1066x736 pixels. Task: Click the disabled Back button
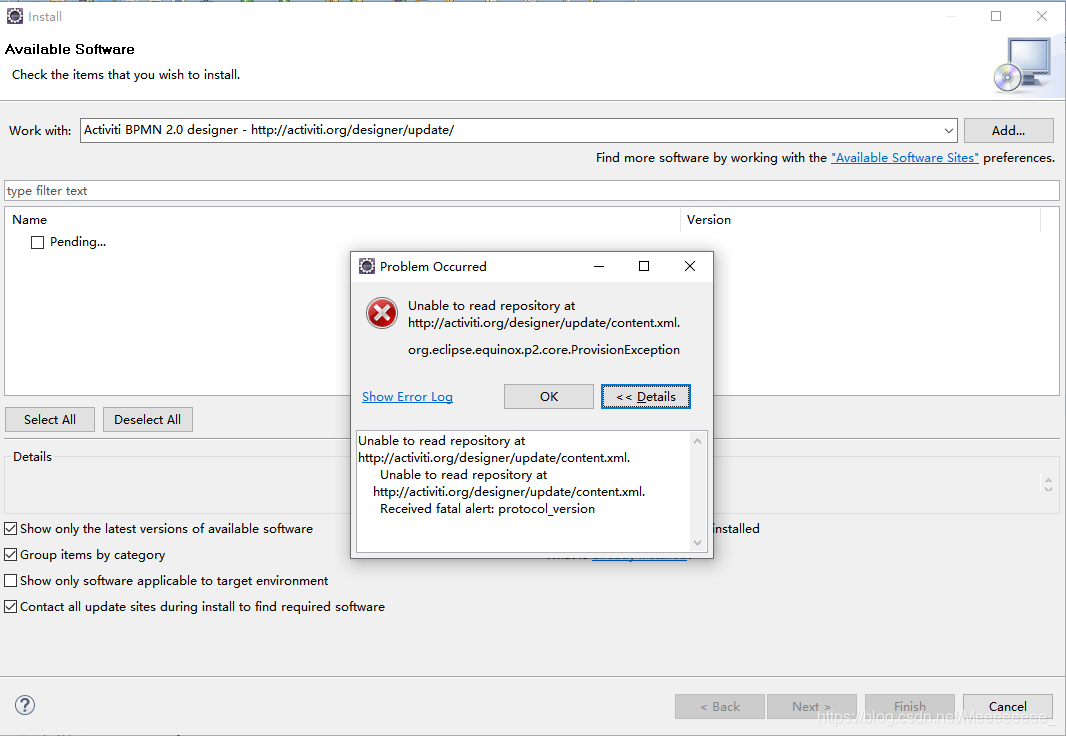[720, 707]
